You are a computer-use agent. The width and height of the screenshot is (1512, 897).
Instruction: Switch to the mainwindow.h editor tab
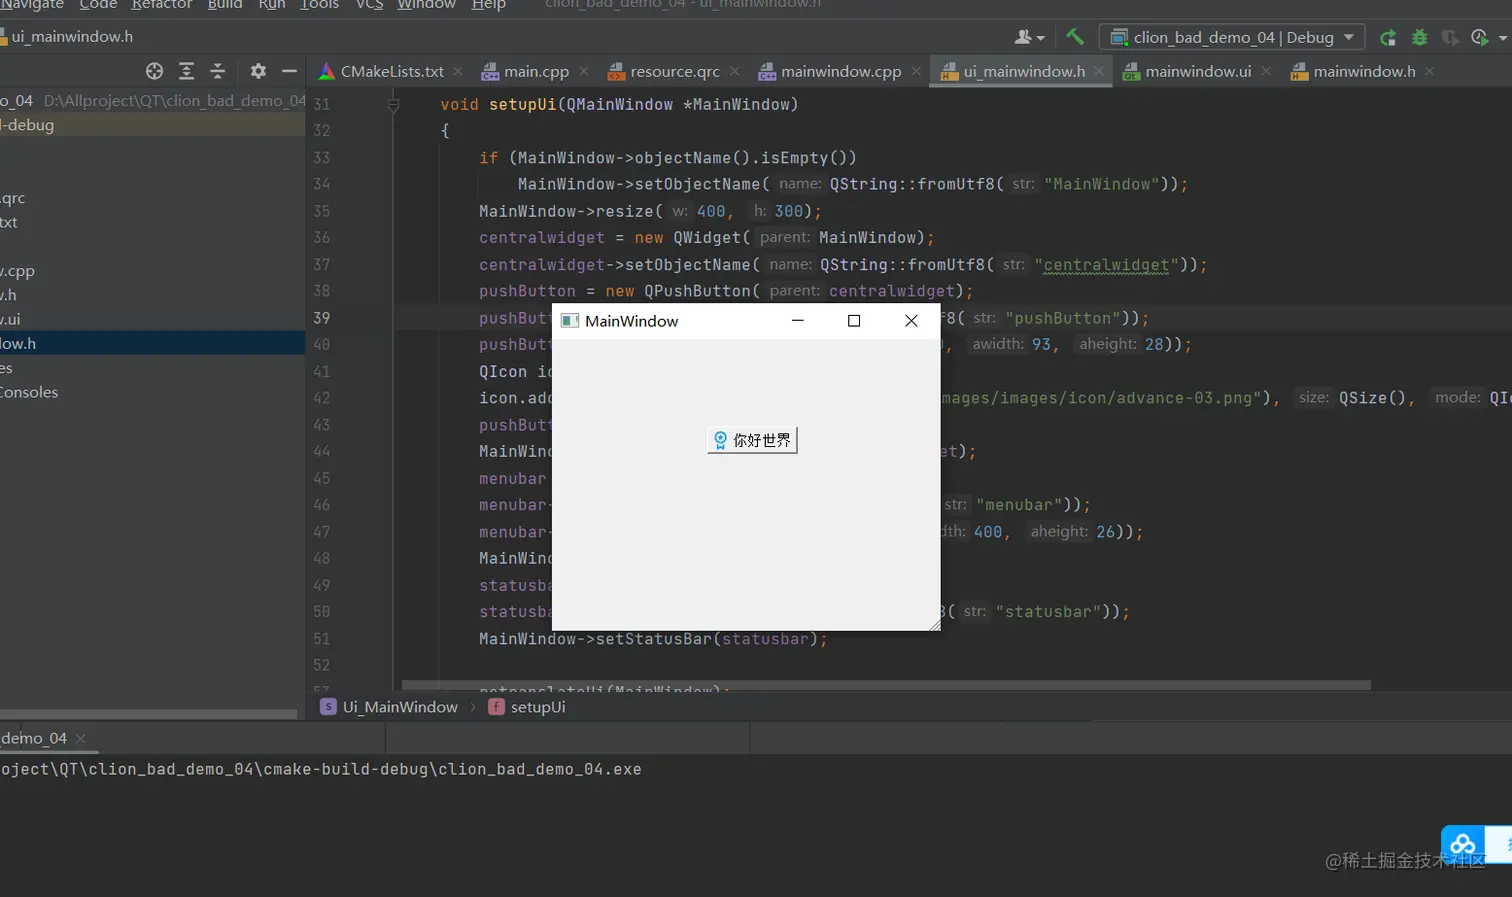(1363, 71)
